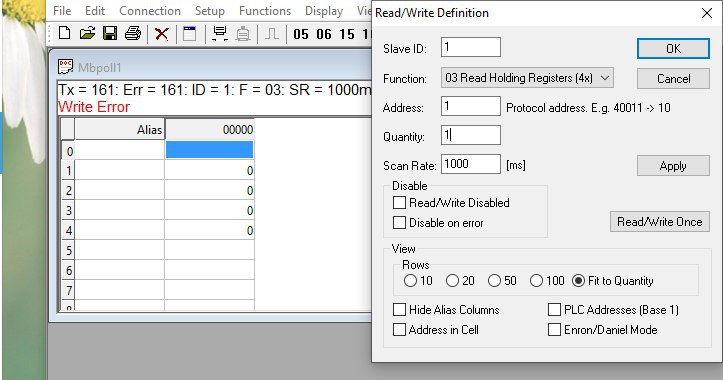Image resolution: width=723 pixels, height=380 pixels.
Task: Open the Edit menu
Action: coord(95,11)
